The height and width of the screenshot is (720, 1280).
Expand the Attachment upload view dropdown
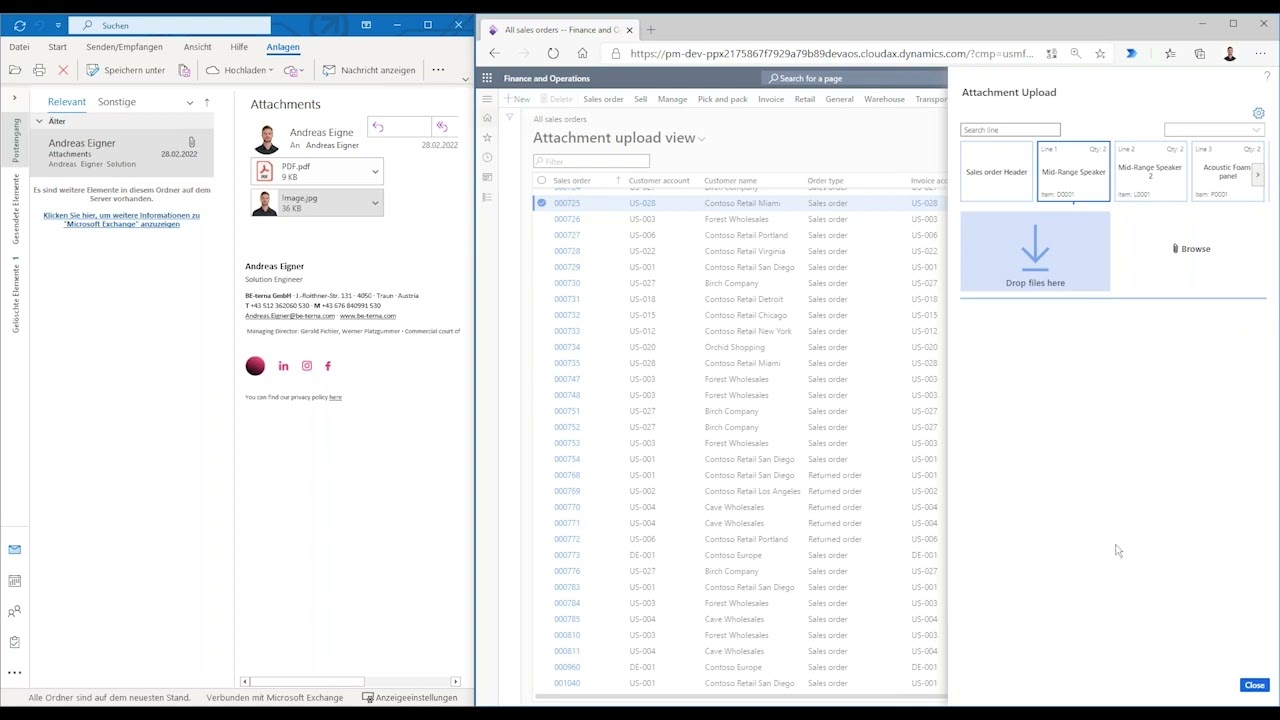702,139
